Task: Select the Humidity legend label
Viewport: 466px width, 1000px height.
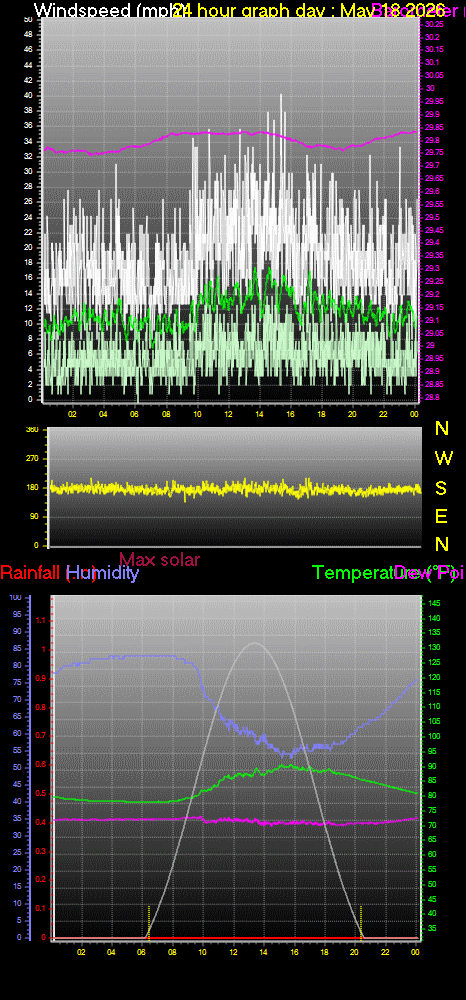Action: pyautogui.click(x=103, y=573)
